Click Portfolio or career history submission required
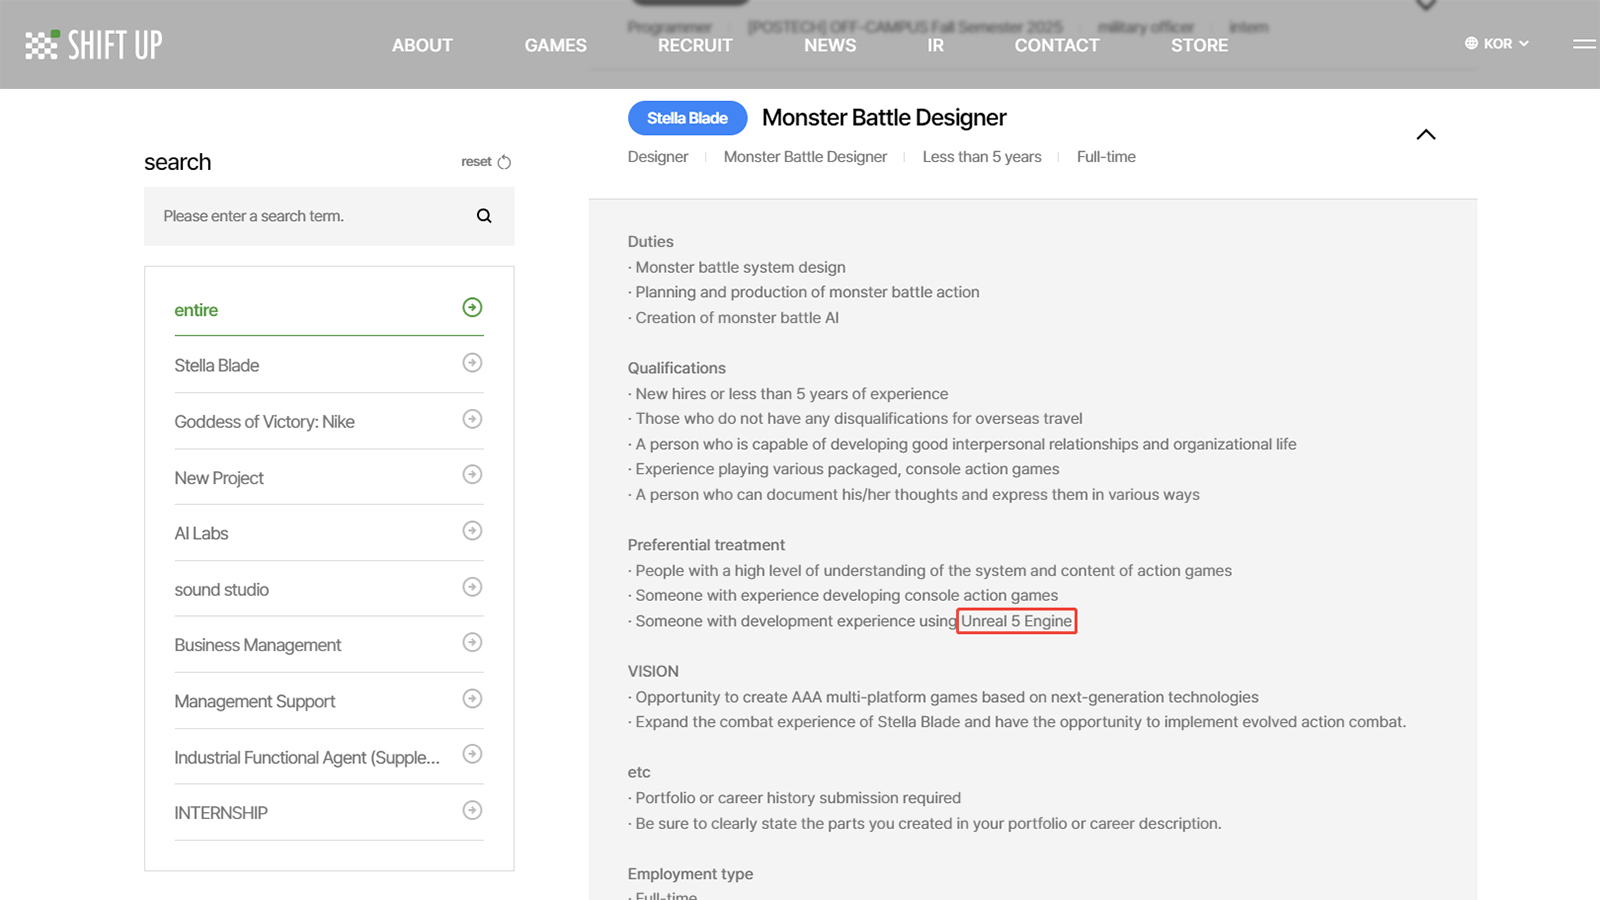This screenshot has height=900, width=1600. pyautogui.click(x=794, y=798)
